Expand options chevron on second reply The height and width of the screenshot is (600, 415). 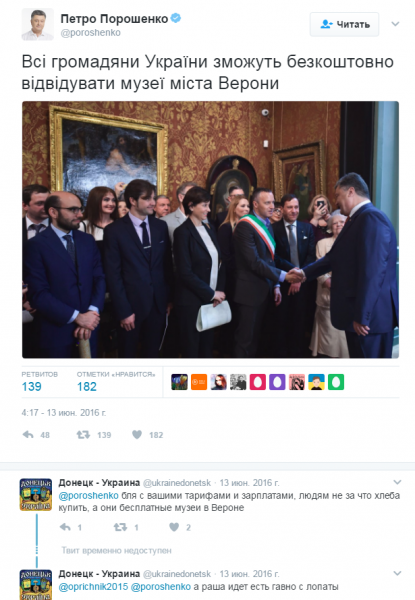pos(397,573)
